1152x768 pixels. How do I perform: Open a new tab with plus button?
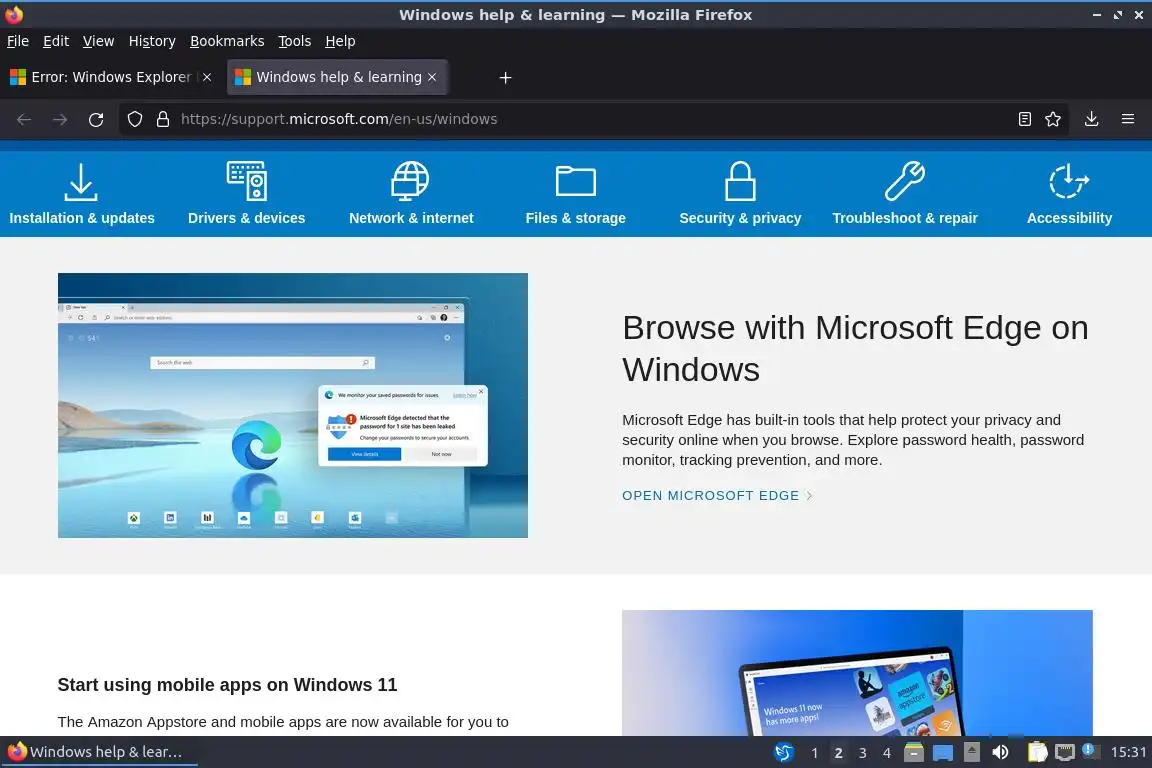505,77
